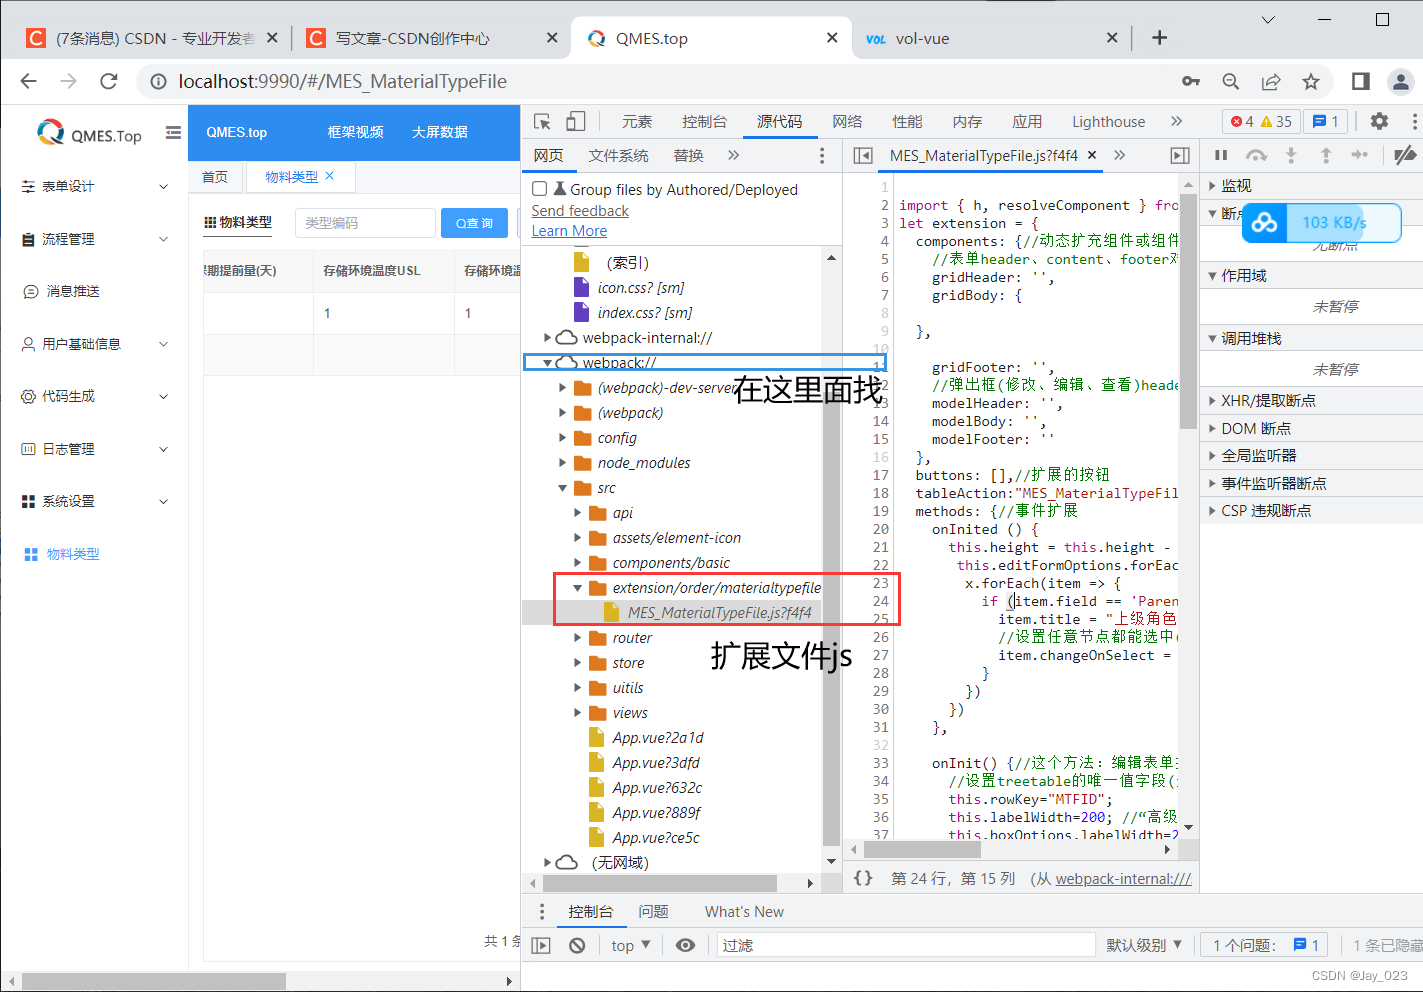Expand 表单设计 sidebar menu
The height and width of the screenshot is (992, 1423).
[94, 186]
